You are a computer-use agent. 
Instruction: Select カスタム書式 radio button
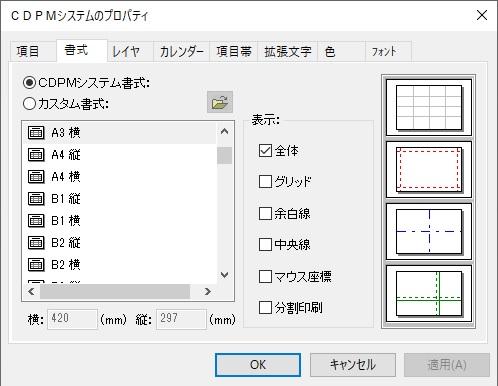pyautogui.click(x=29, y=104)
